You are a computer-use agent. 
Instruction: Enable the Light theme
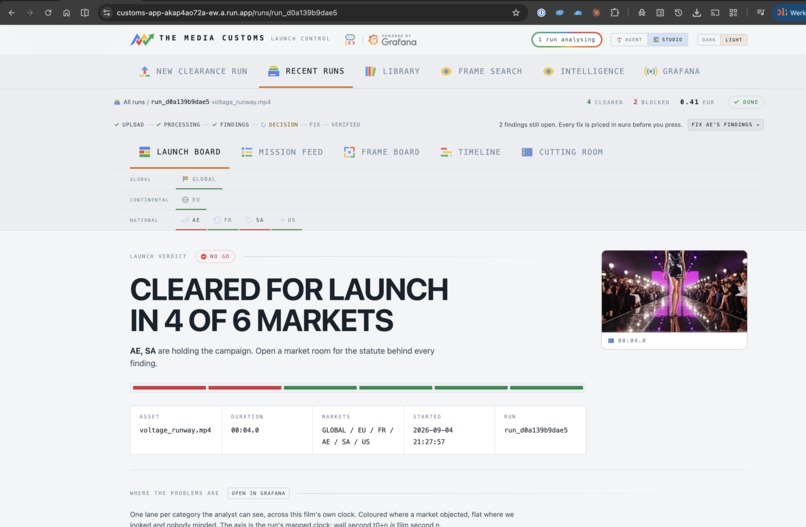click(734, 40)
